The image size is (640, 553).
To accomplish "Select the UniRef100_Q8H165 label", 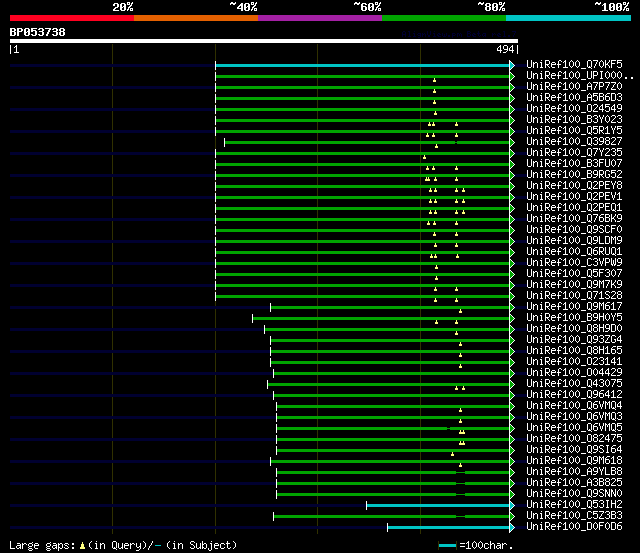I will pyautogui.click(x=574, y=351).
